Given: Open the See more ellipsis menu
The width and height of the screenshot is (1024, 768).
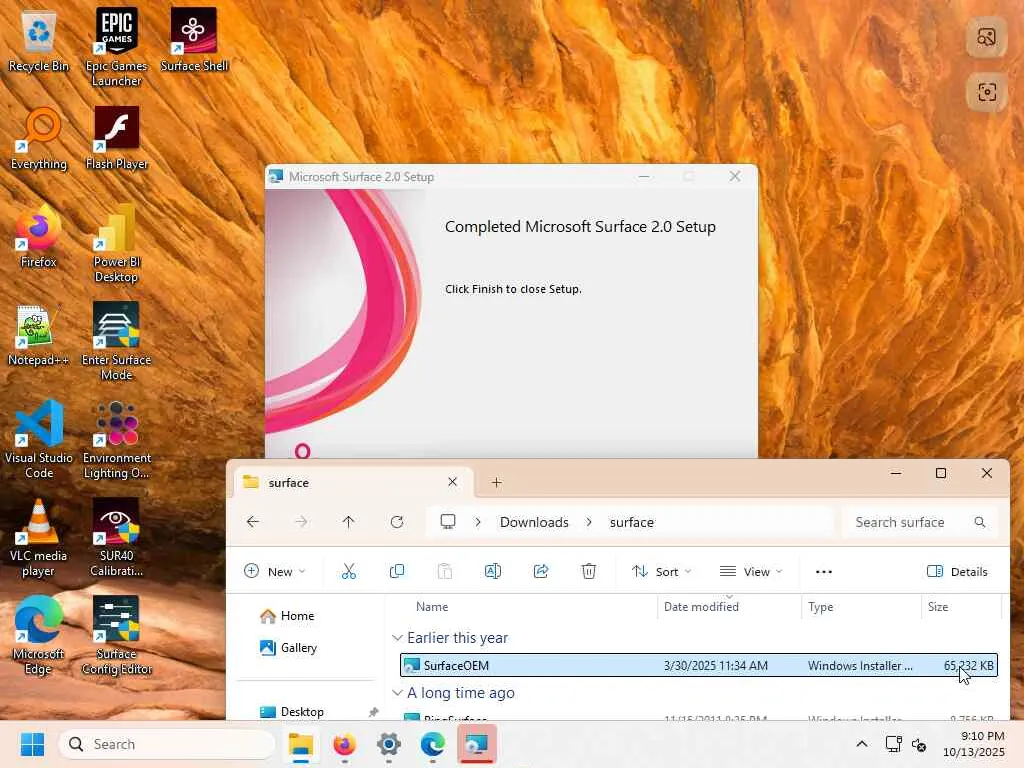Looking at the screenshot, I should 824,571.
